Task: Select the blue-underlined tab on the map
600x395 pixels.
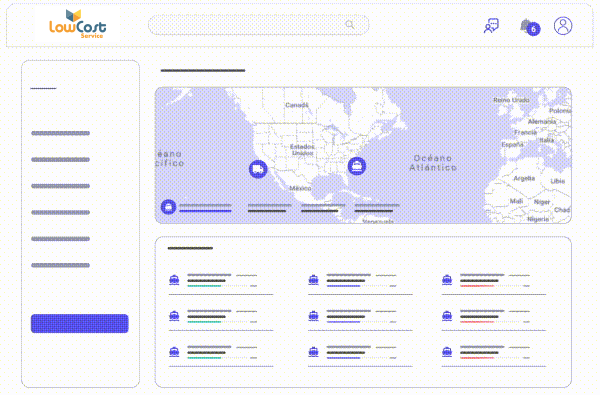Action: [x=205, y=208]
